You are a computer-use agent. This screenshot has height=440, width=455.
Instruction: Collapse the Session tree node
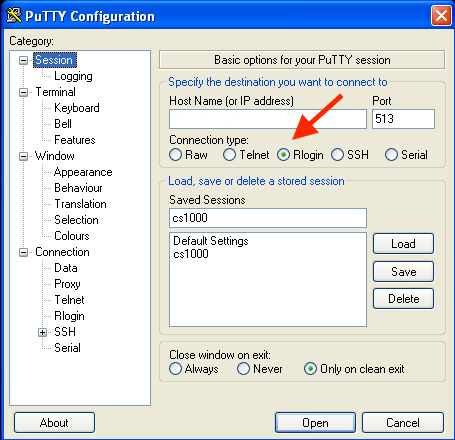point(23,60)
